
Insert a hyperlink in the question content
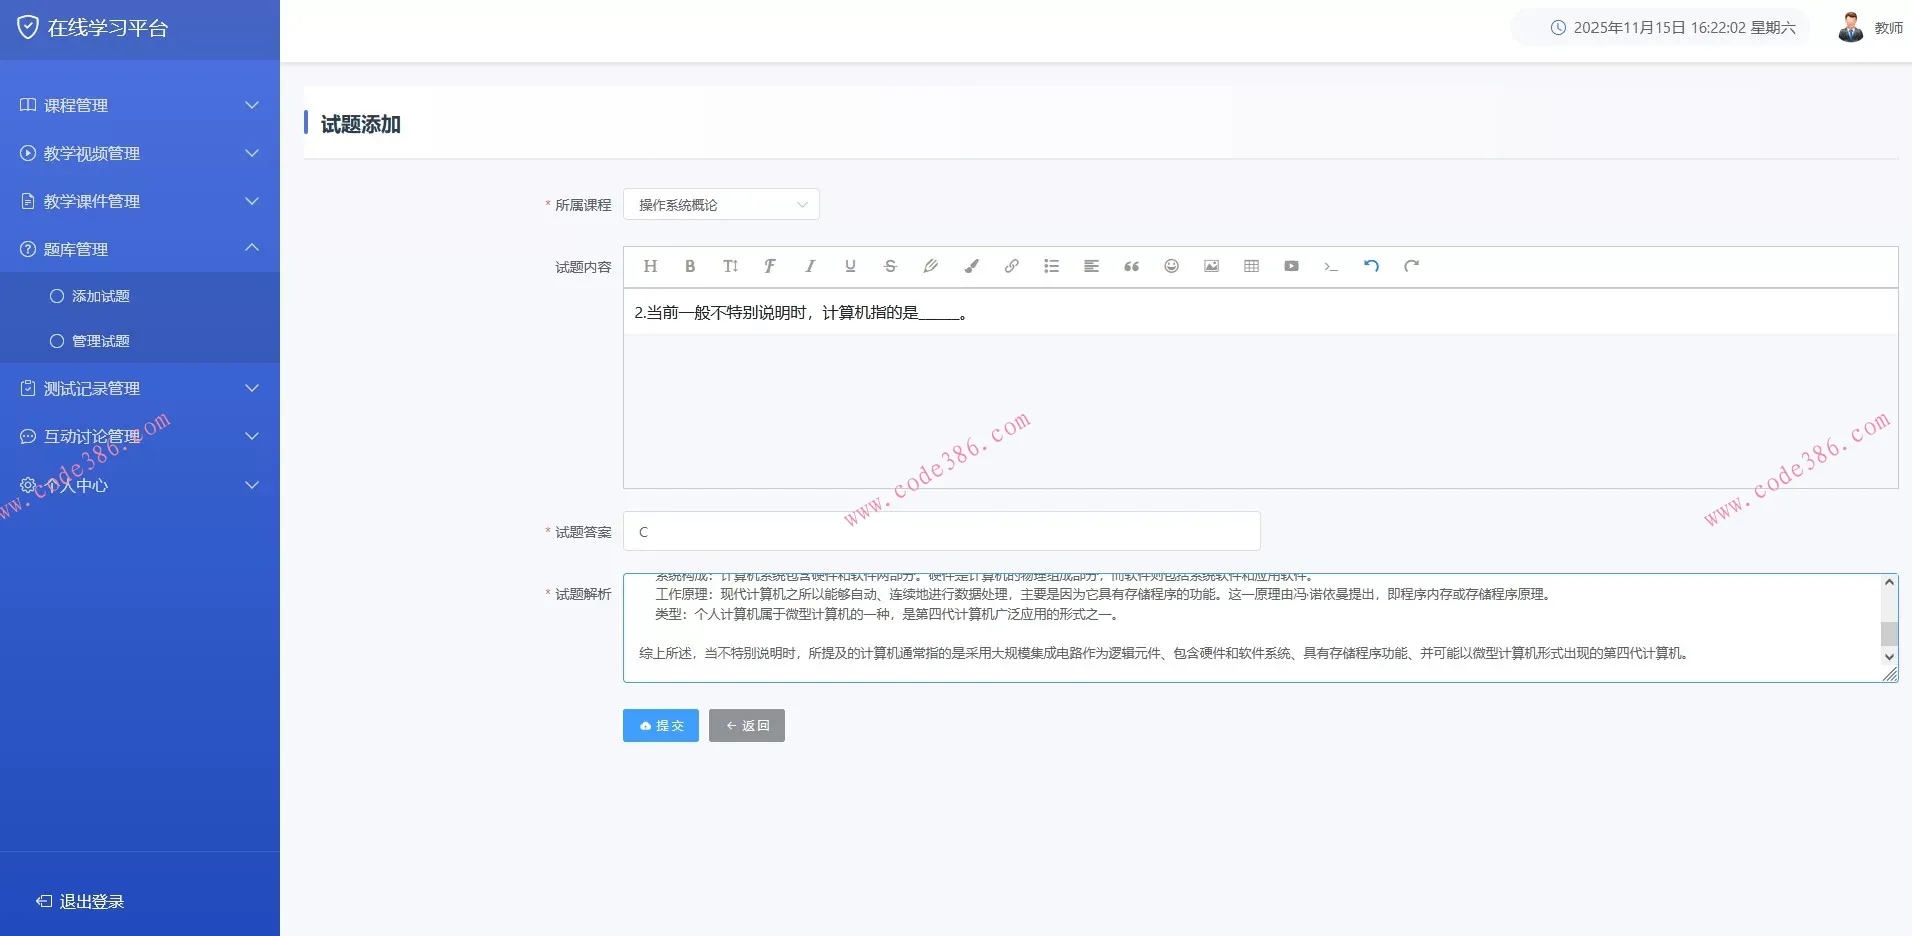(x=1011, y=266)
